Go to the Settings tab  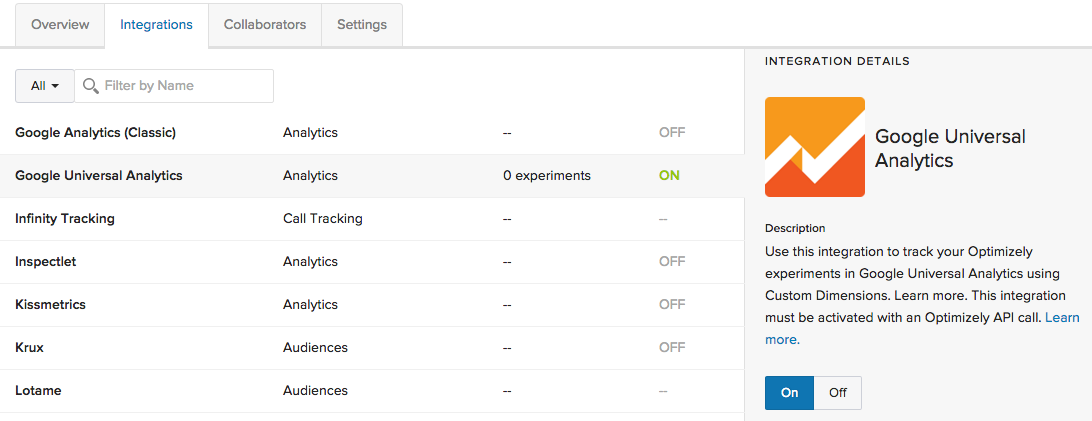pyautogui.click(x=362, y=24)
